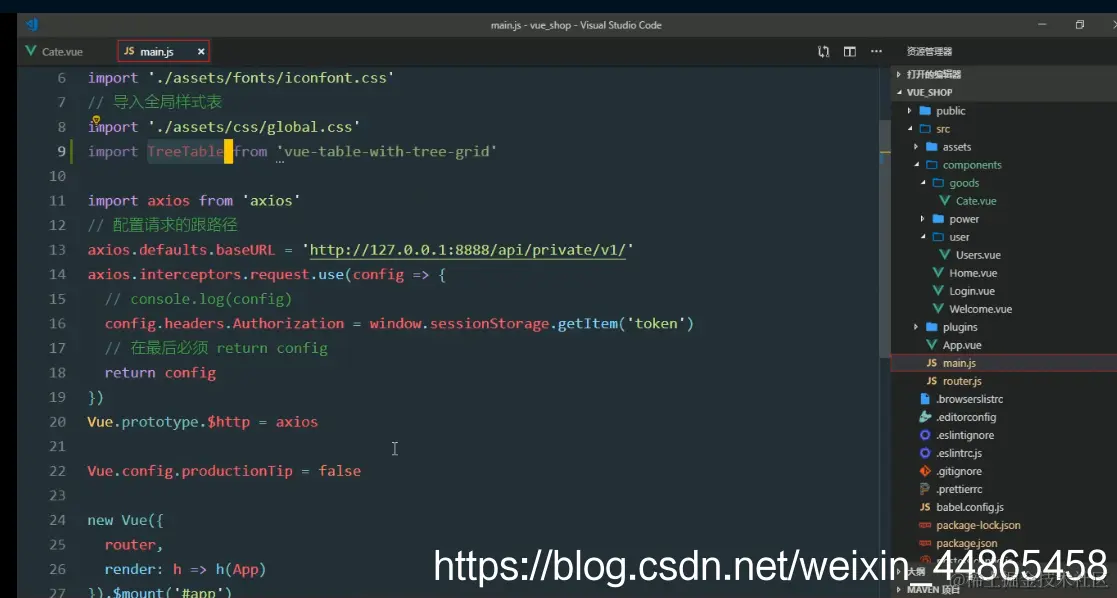Screen dimensions: 1117x598
Task: Click 'vue-table-with-tree-grid' import string
Action: tap(386, 151)
